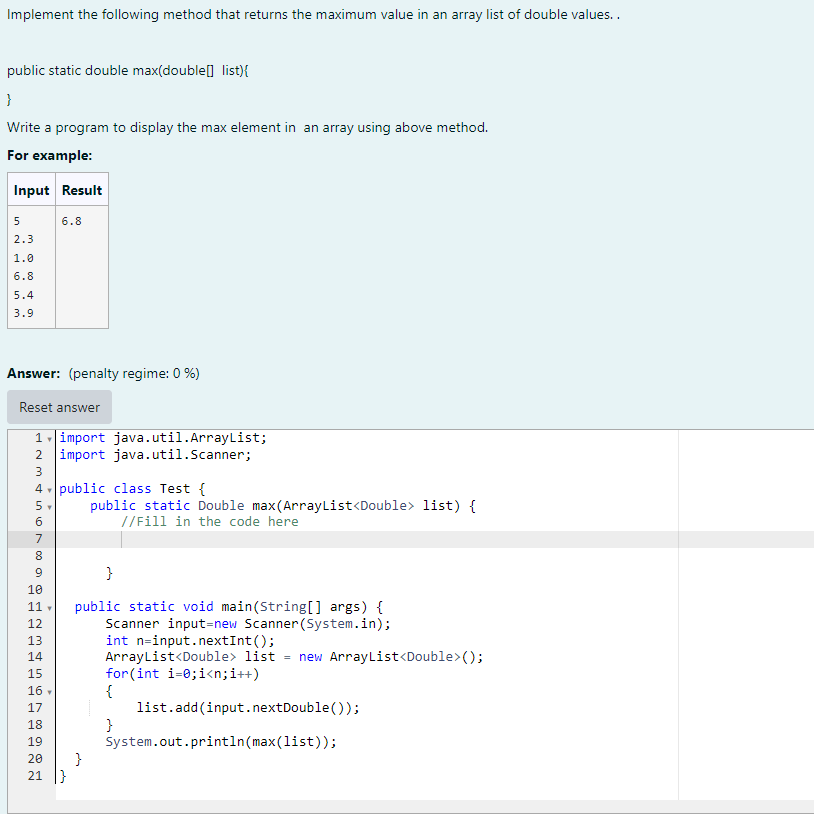Collapse the for-loop body fold on line 16

point(48,690)
